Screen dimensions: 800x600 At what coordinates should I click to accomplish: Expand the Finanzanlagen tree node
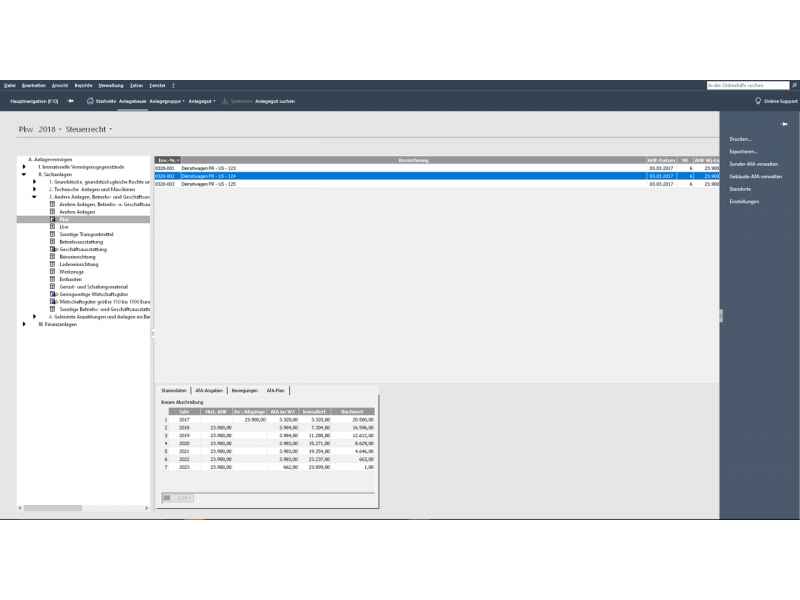pos(24,324)
